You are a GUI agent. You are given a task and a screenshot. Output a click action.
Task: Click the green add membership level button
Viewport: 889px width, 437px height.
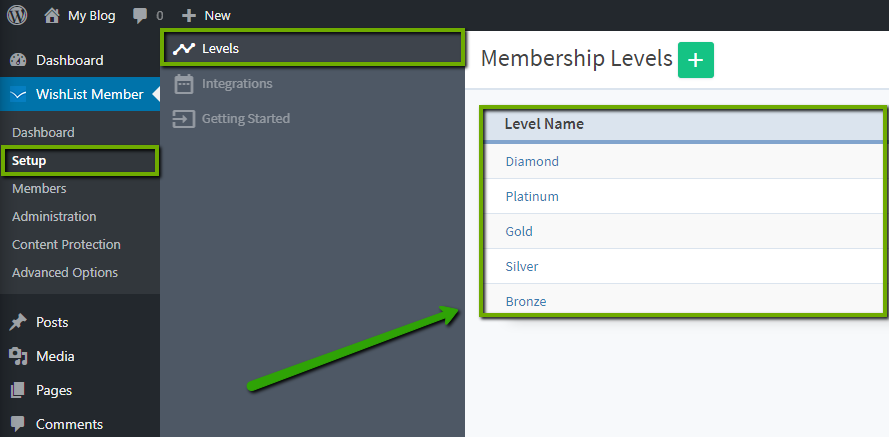click(x=695, y=60)
